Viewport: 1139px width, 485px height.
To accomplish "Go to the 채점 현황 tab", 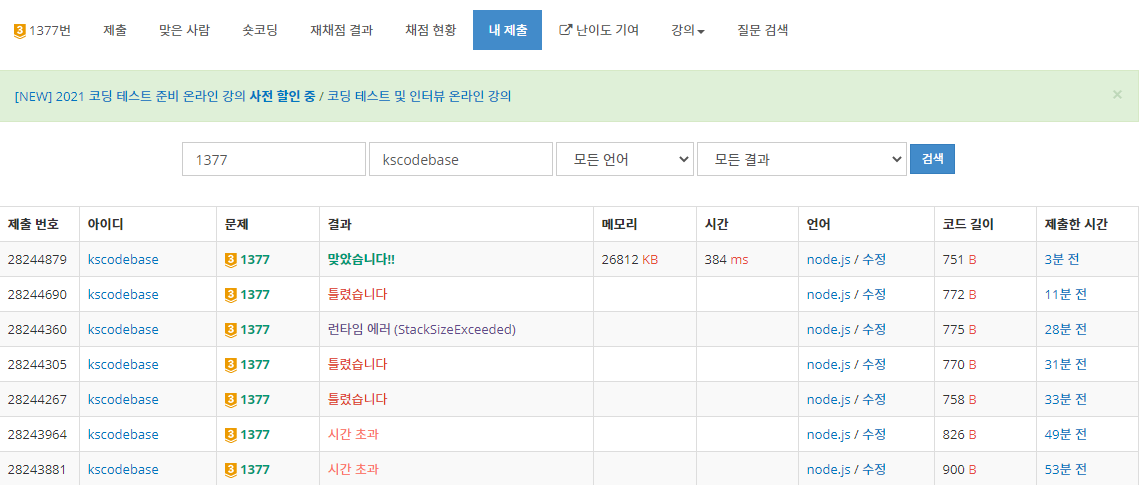I will [431, 30].
